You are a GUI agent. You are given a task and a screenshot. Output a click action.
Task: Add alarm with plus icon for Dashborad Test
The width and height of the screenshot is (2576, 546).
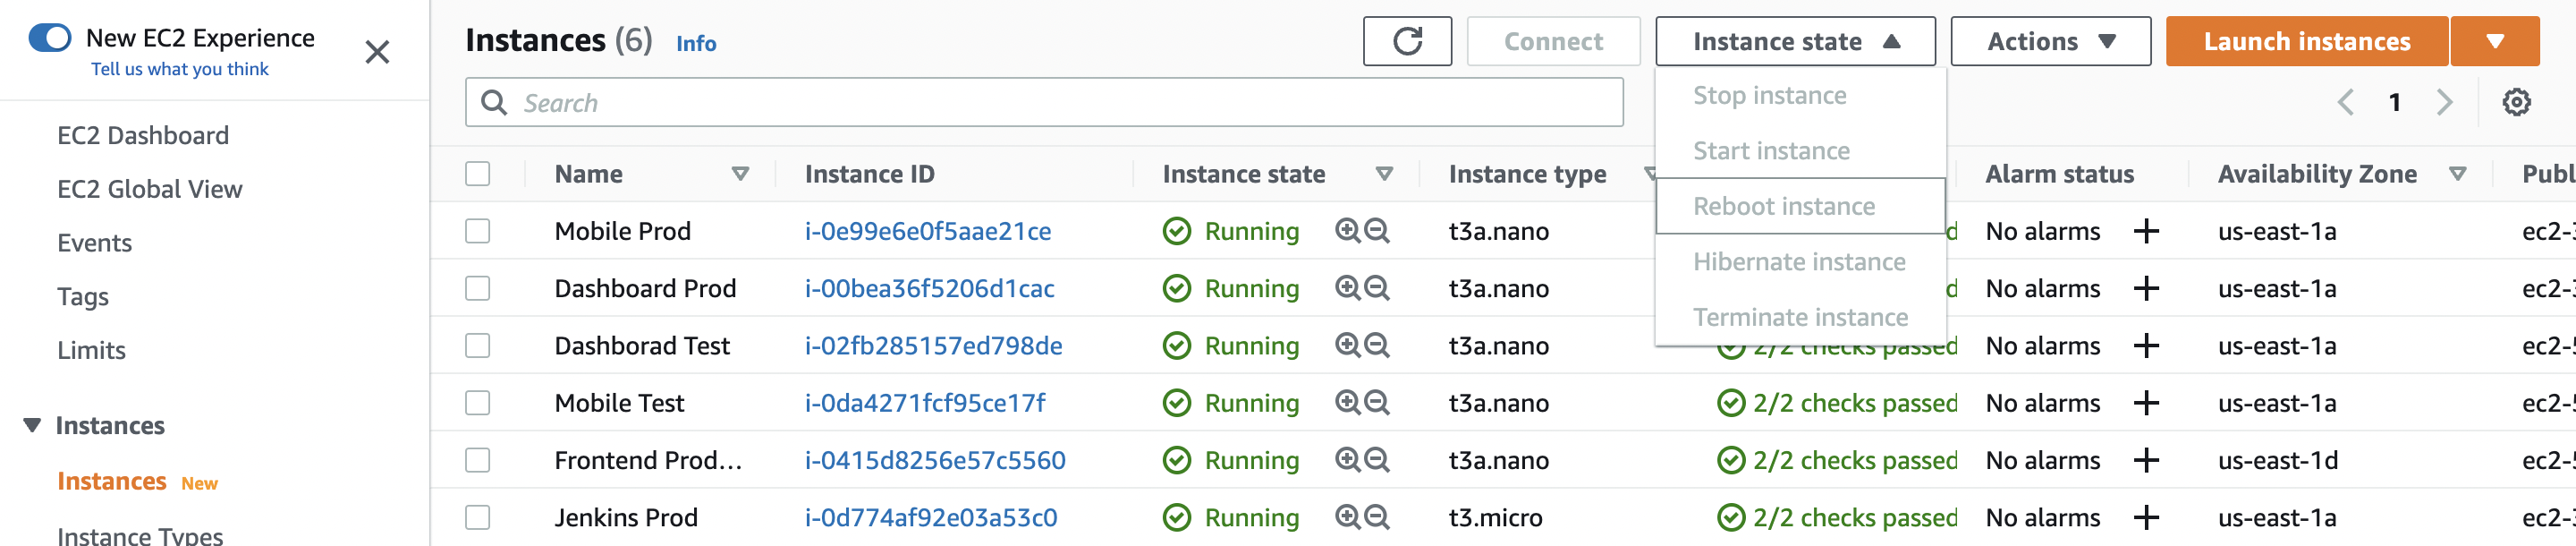(x=2146, y=345)
